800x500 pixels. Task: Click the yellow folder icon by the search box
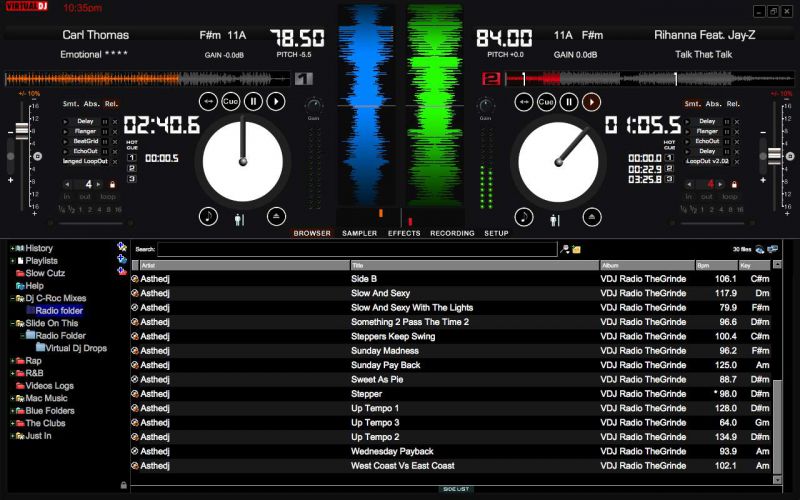coord(577,249)
